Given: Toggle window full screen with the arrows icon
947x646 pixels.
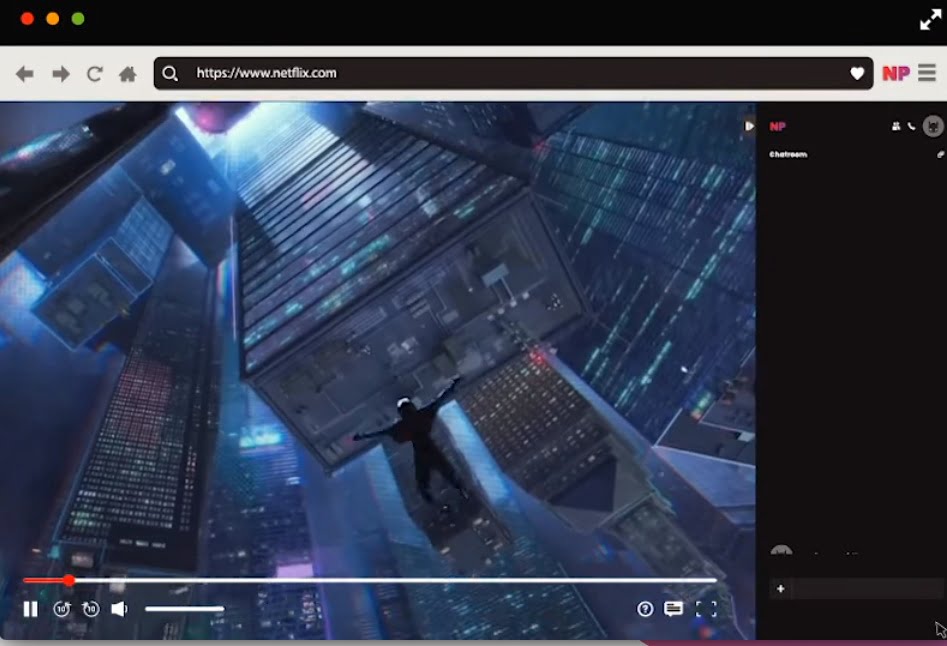Looking at the screenshot, I should point(930,20).
